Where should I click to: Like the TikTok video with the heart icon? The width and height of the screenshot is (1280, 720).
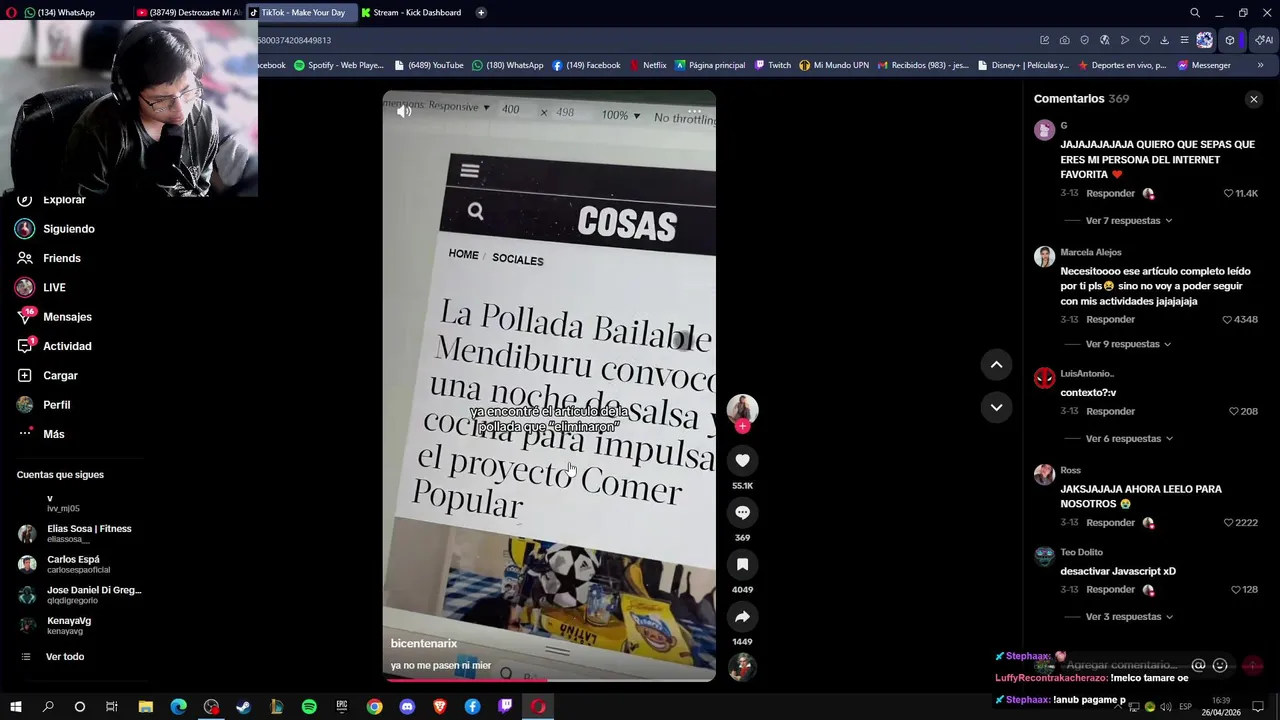[742, 460]
